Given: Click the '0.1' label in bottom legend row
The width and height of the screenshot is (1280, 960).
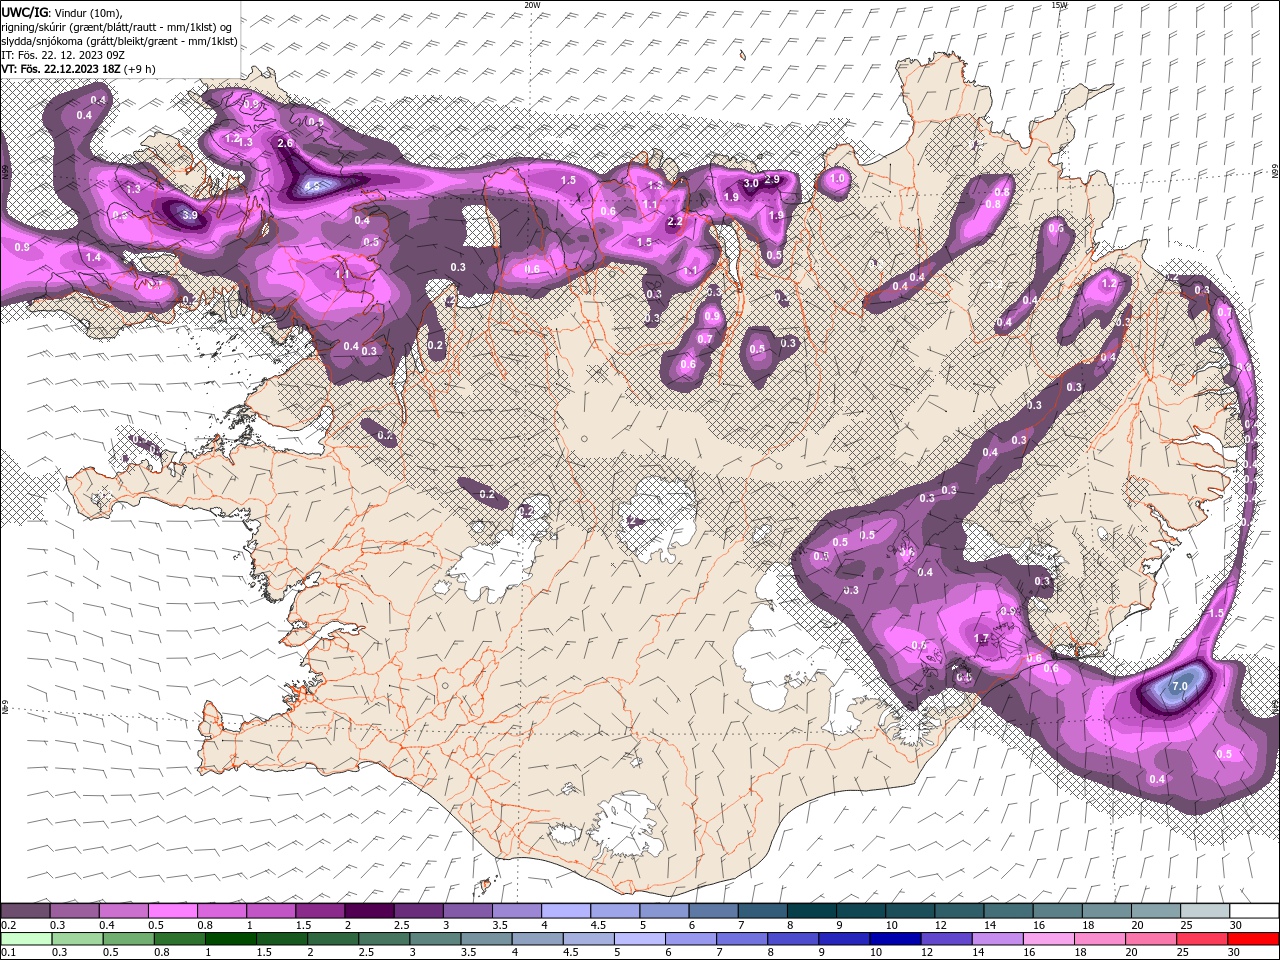Looking at the screenshot, I should (9, 953).
